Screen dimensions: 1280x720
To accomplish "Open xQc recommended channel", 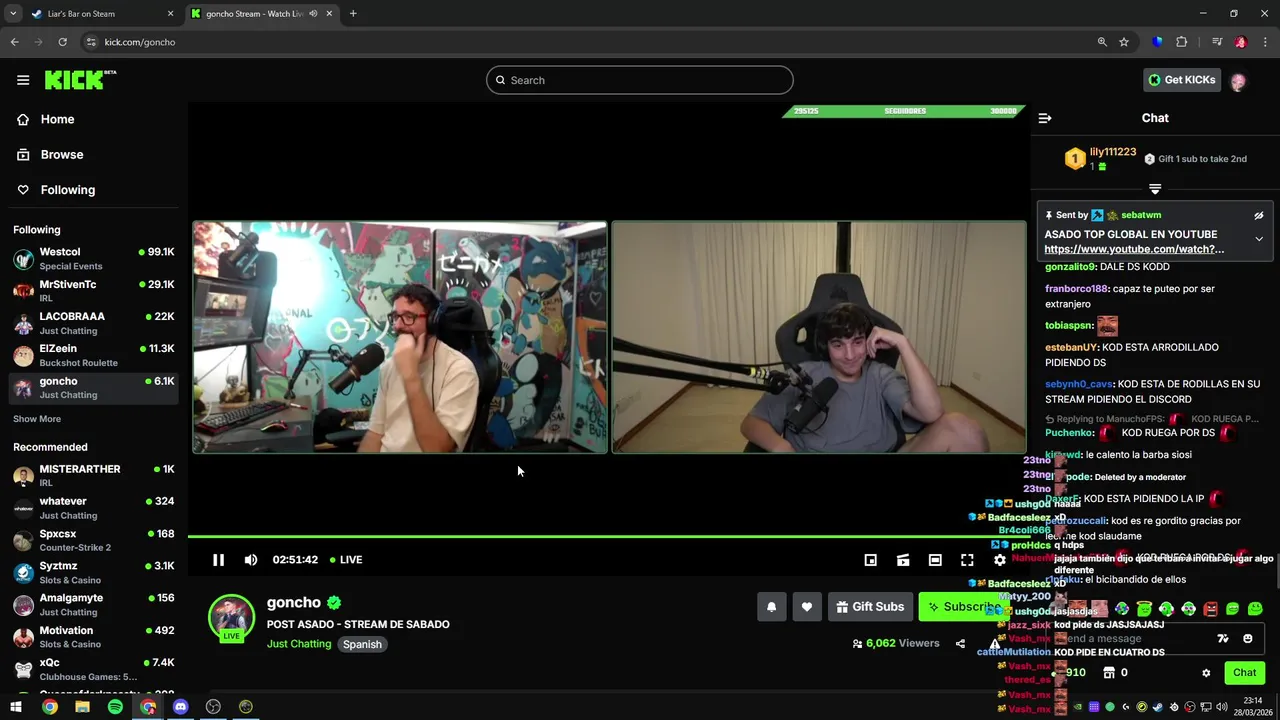I will tap(94, 669).
